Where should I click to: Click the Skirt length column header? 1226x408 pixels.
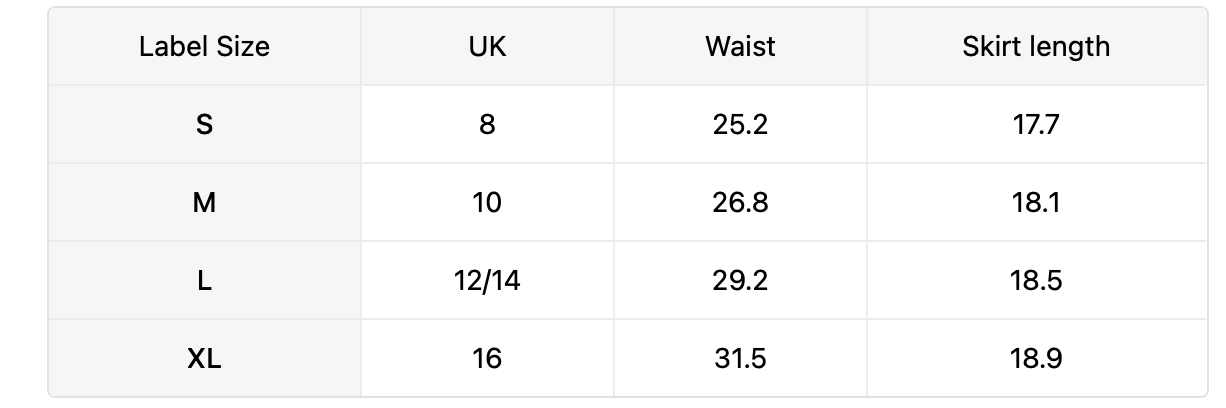point(1037,46)
